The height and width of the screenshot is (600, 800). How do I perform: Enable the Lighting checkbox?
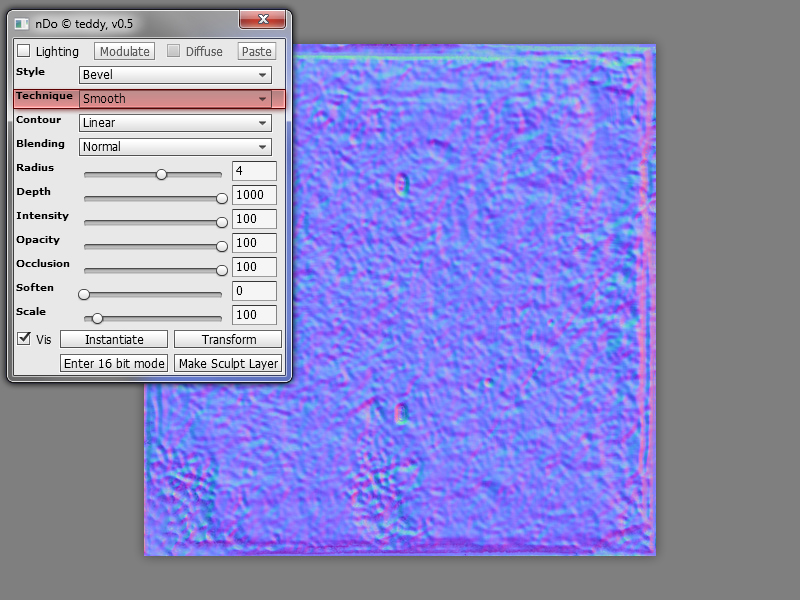23,51
